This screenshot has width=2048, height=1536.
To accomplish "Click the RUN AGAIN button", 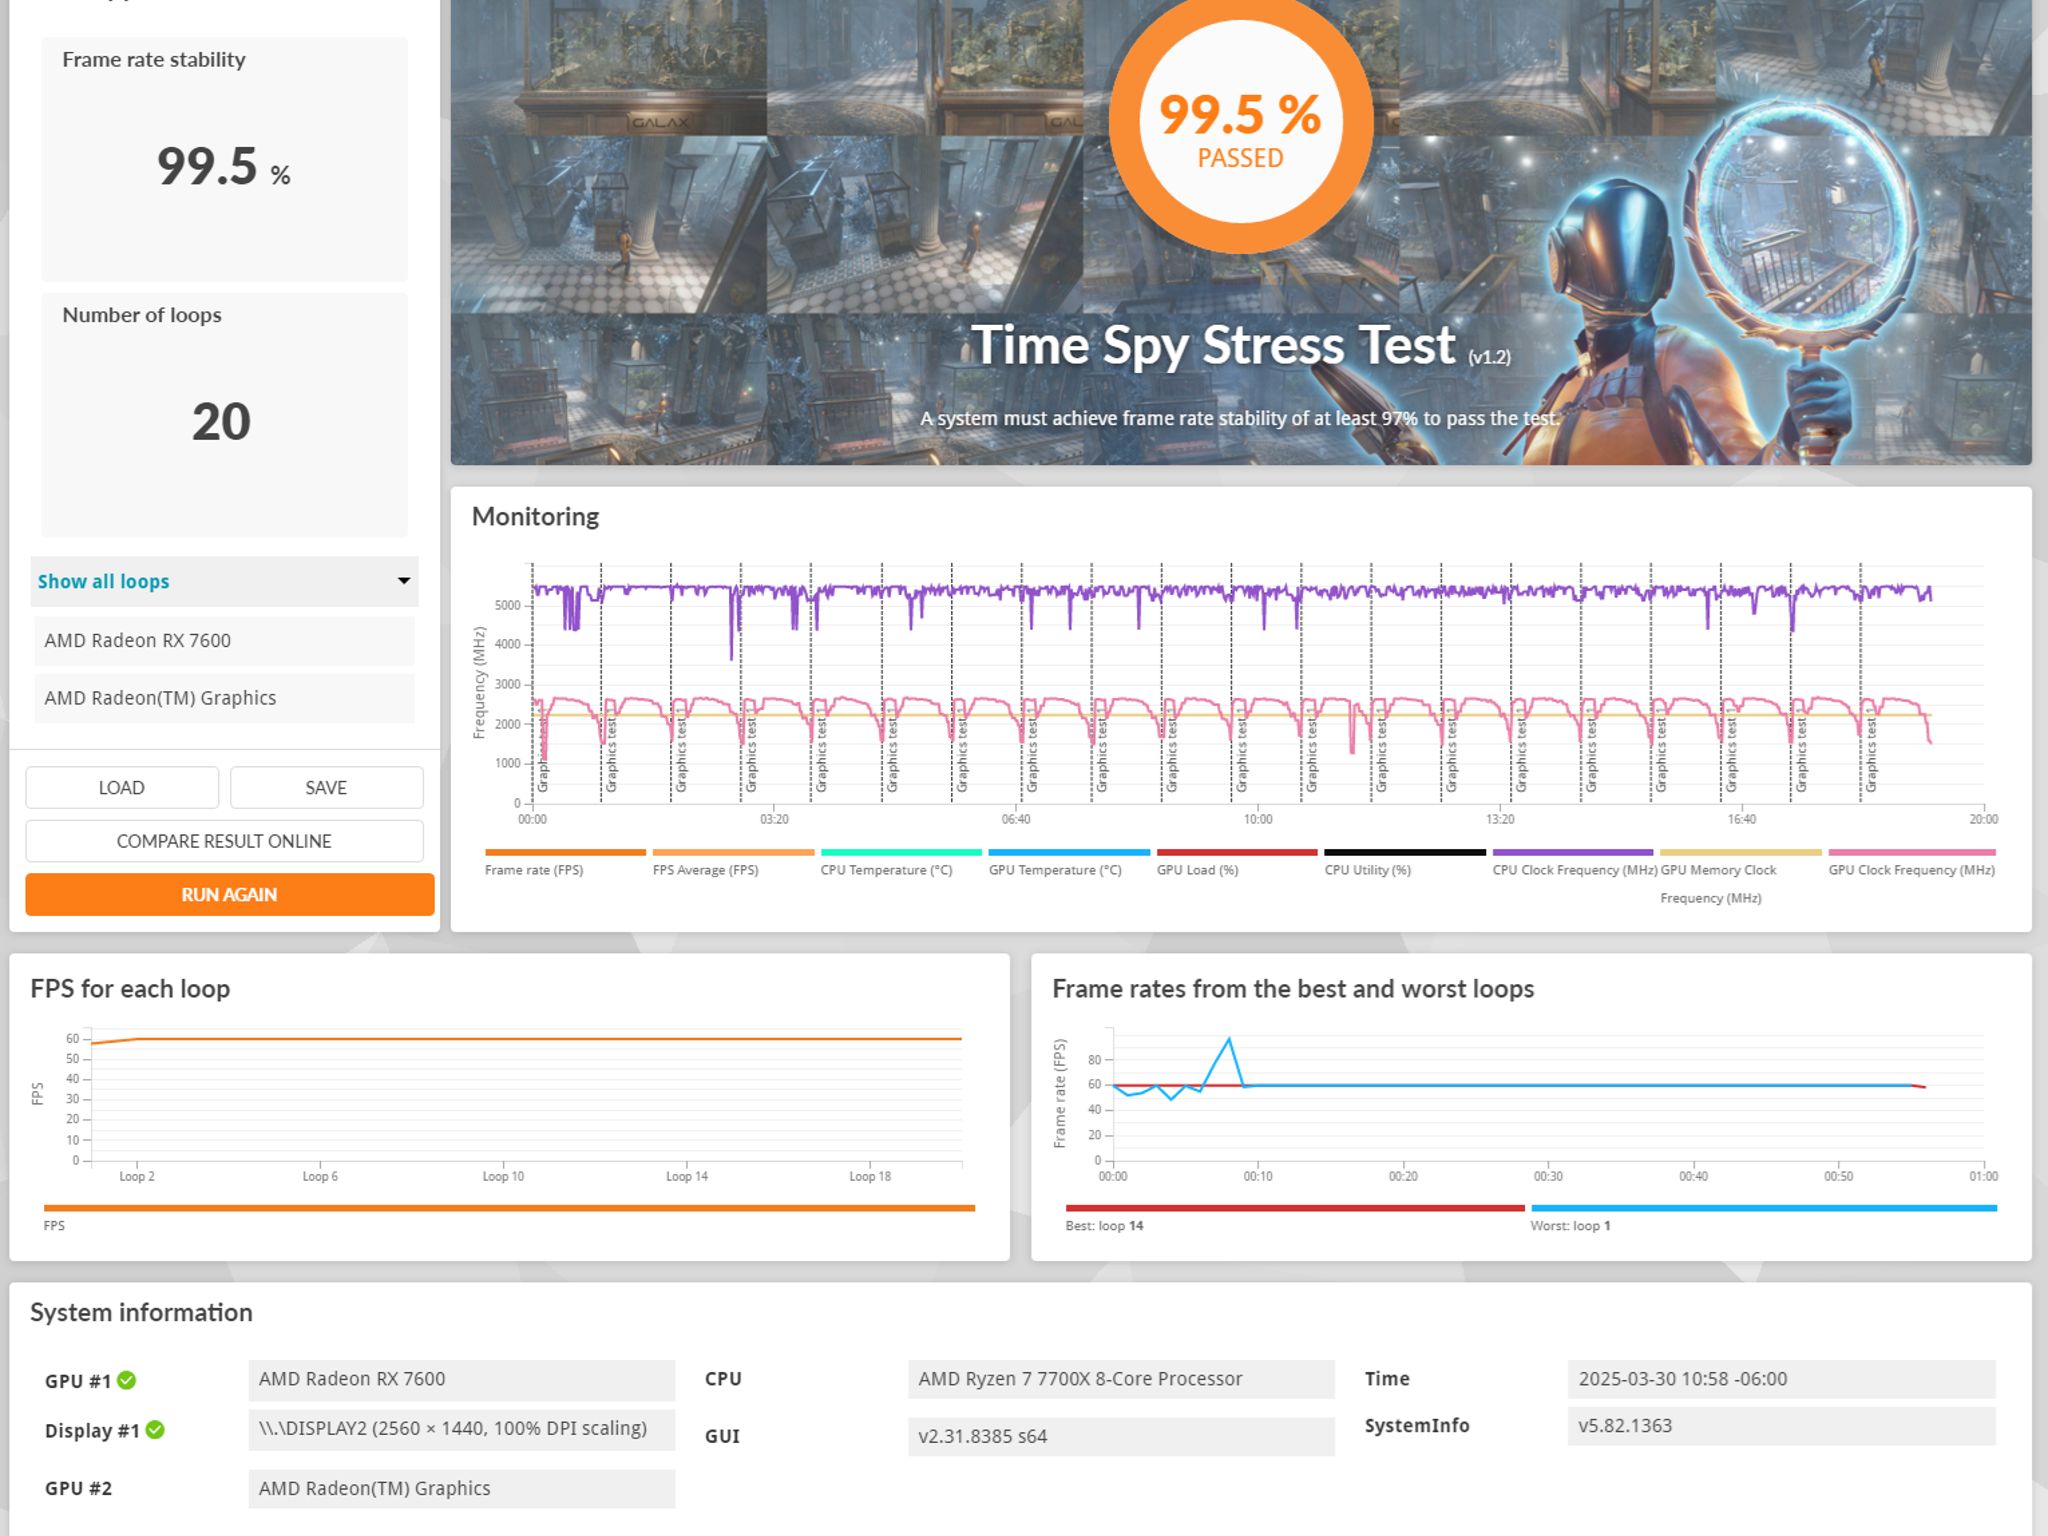I will pyautogui.click(x=229, y=894).
